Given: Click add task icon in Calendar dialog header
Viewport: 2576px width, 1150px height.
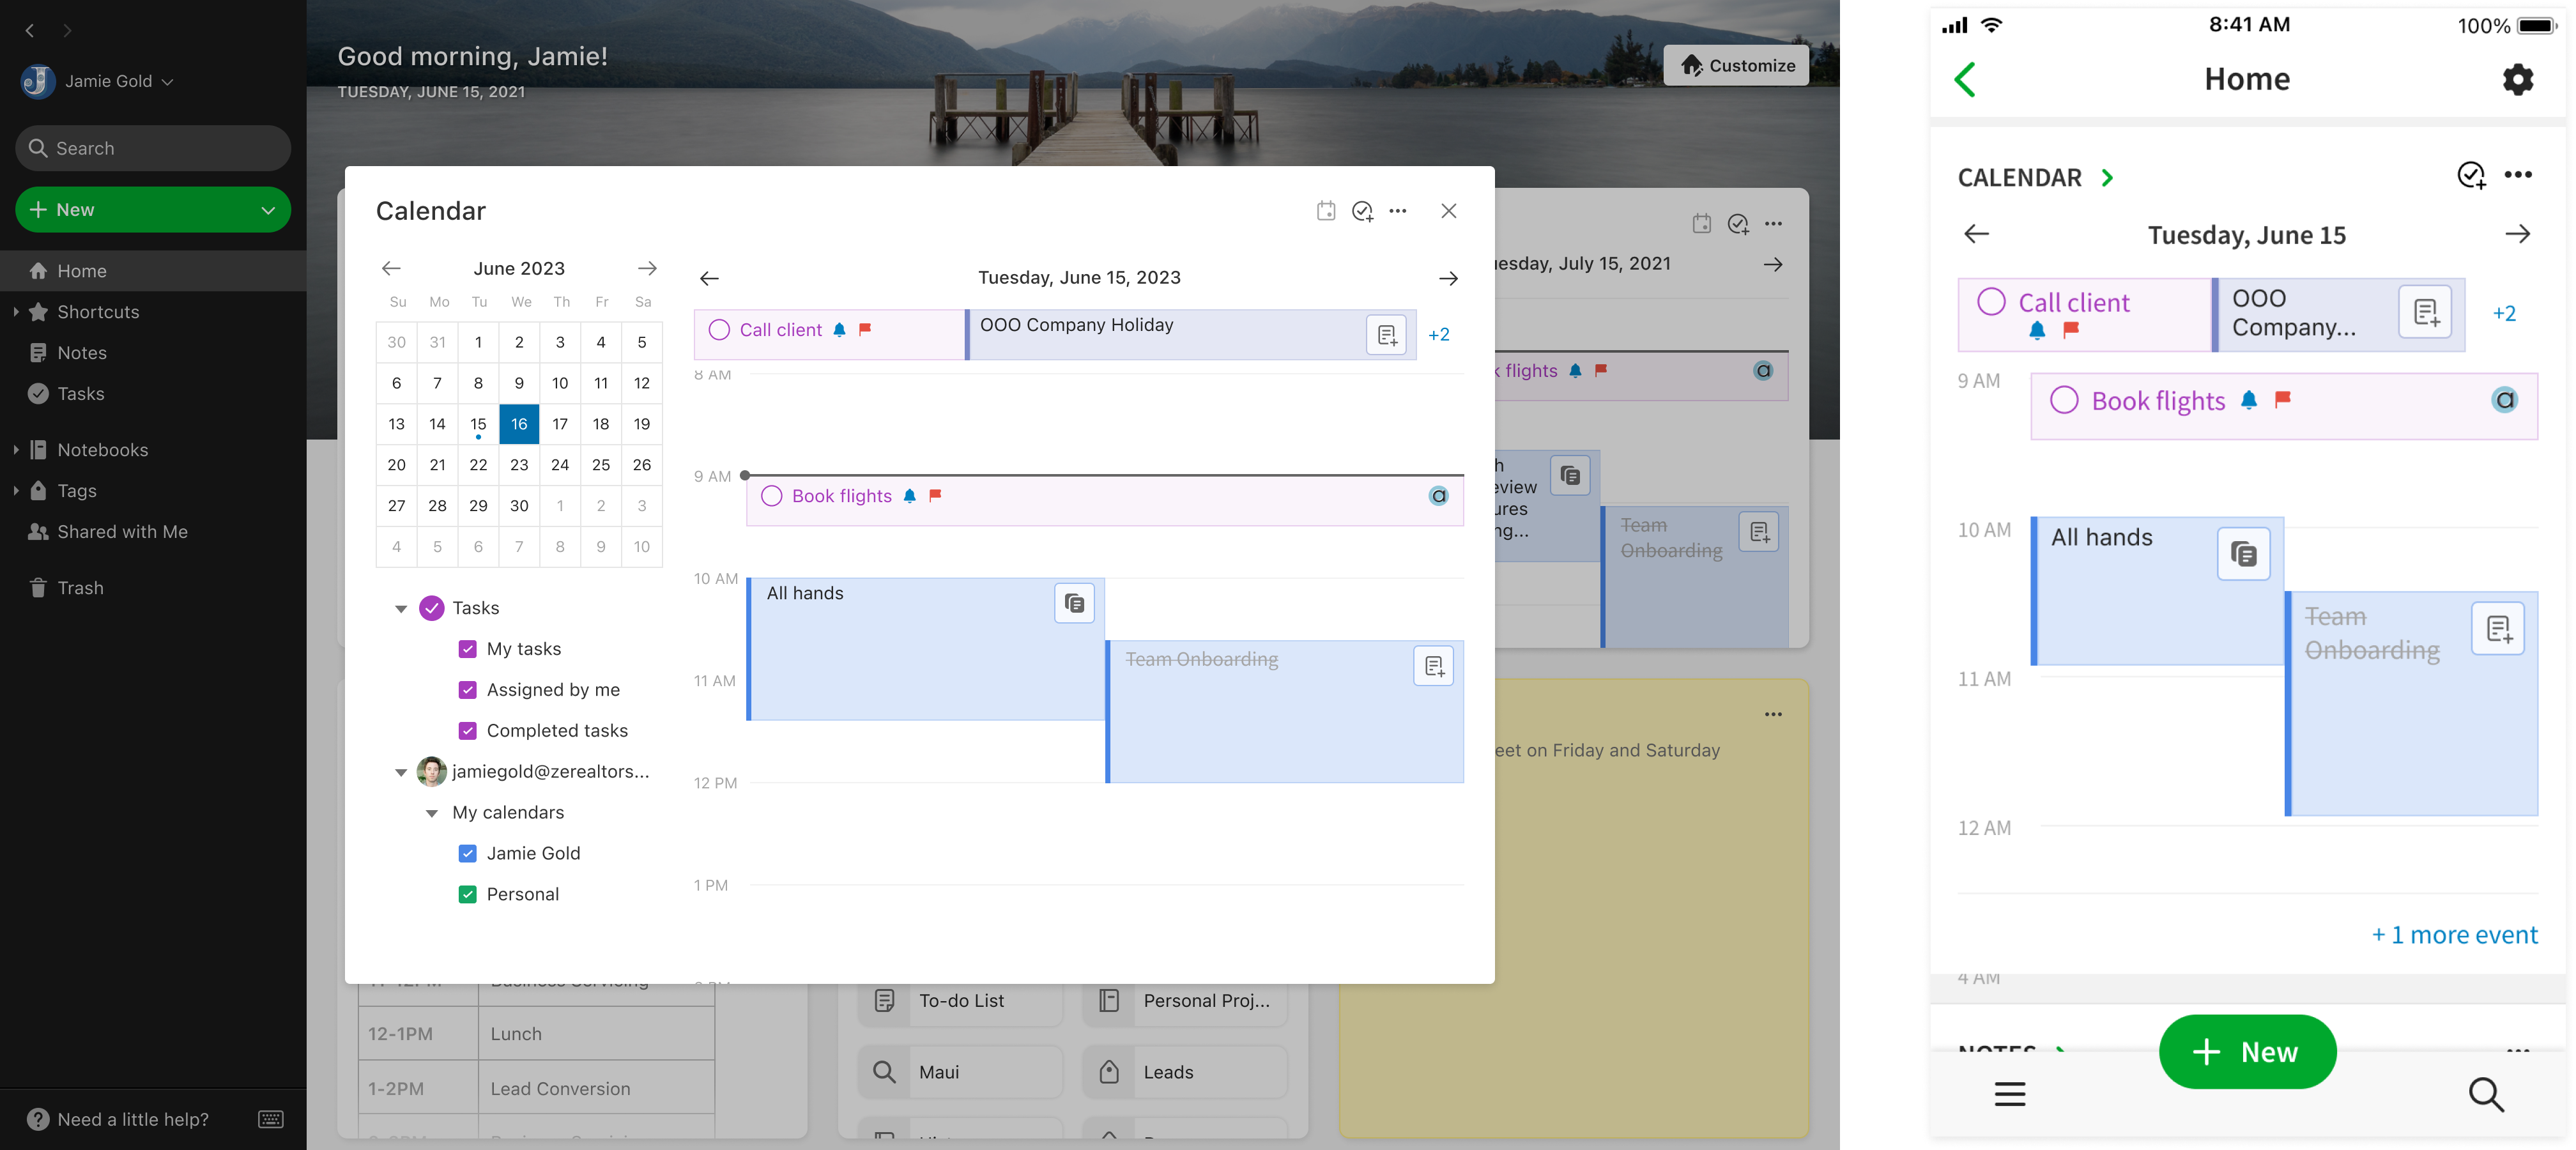Looking at the screenshot, I should click(x=1362, y=211).
